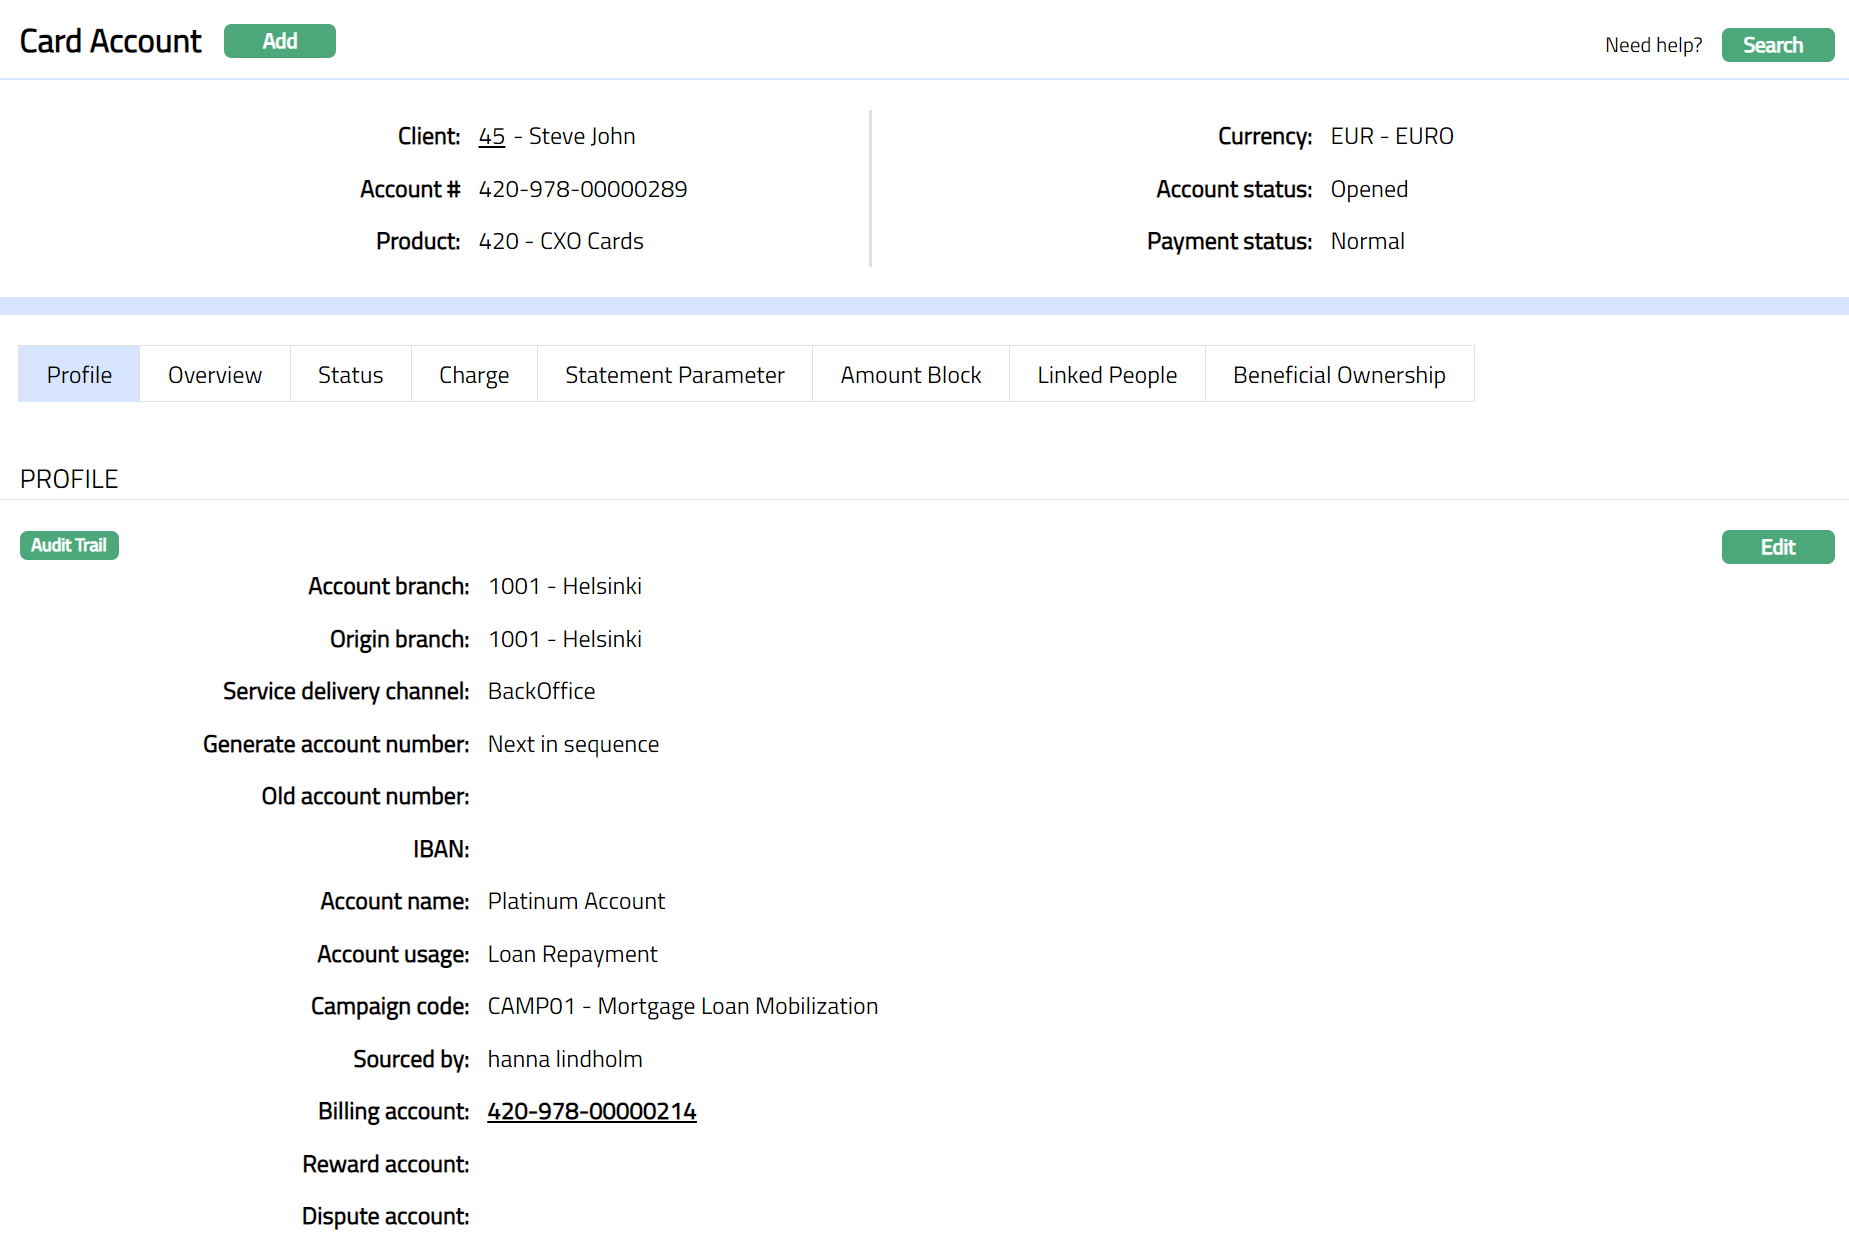Open the Audit Trail
Viewport: 1849px width, 1249px height.
[x=69, y=545]
